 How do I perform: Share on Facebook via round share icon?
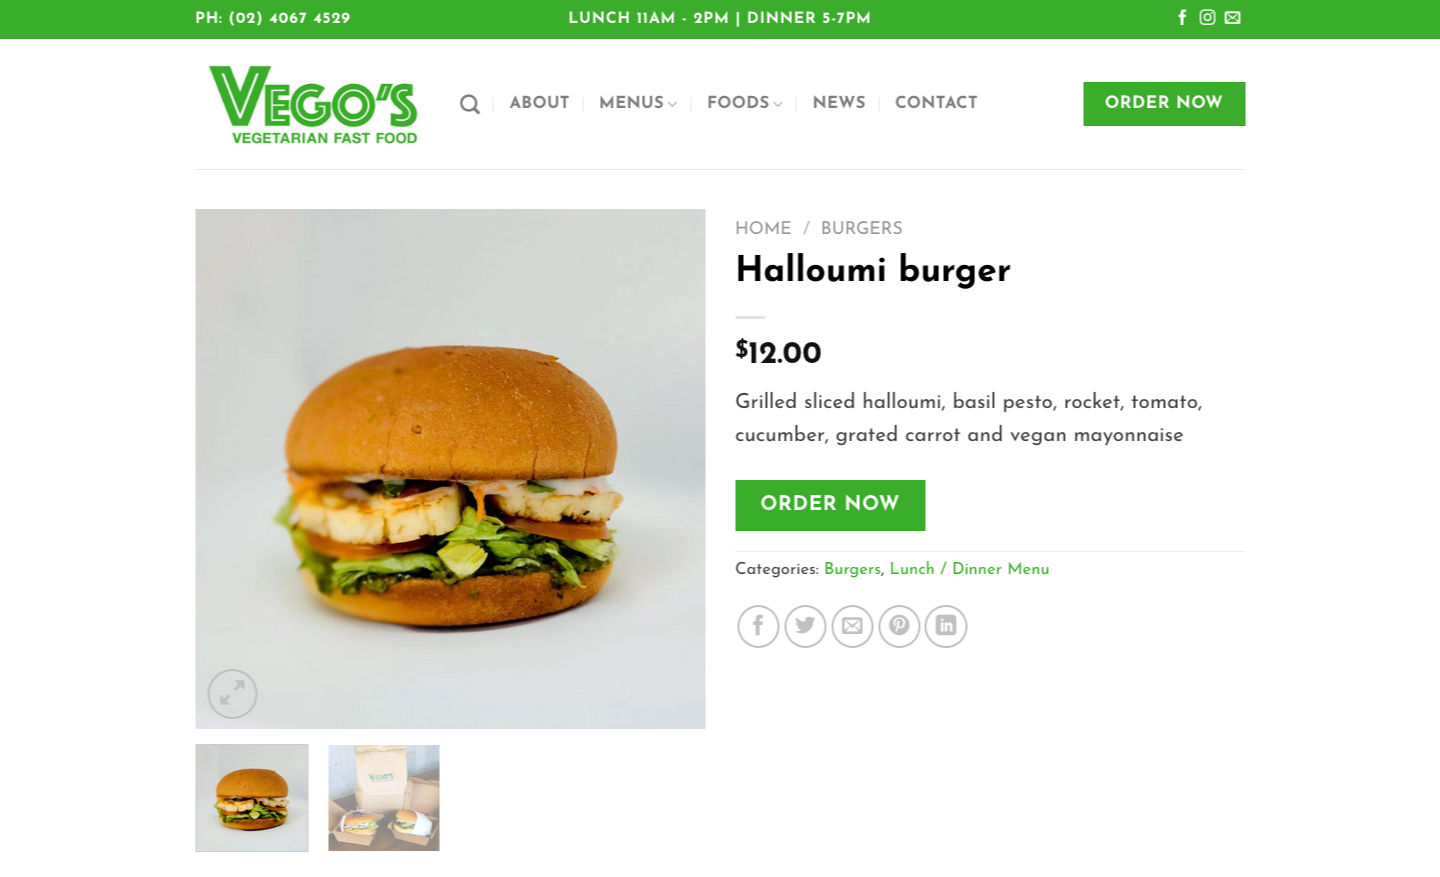tap(758, 626)
